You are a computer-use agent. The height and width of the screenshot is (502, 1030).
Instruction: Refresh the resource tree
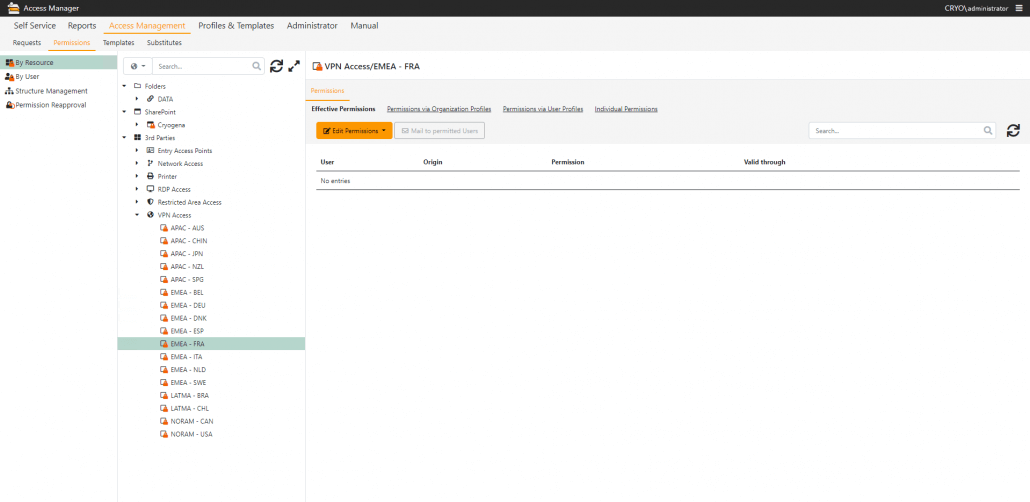[277, 66]
